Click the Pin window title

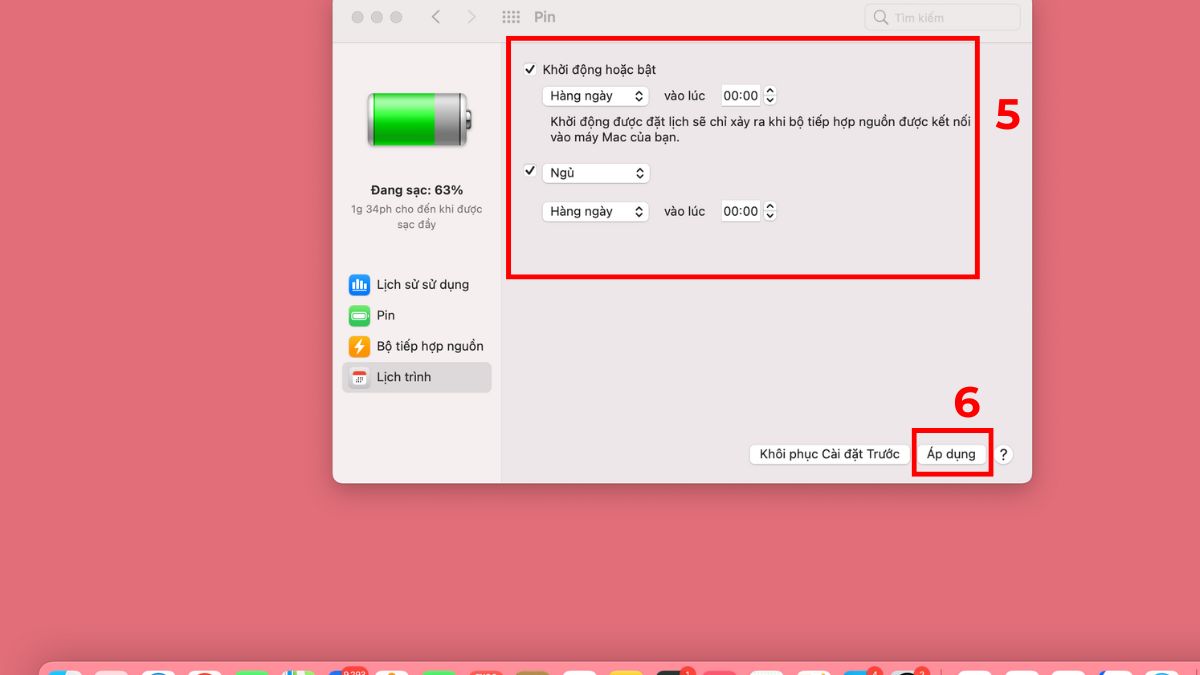[x=545, y=17]
